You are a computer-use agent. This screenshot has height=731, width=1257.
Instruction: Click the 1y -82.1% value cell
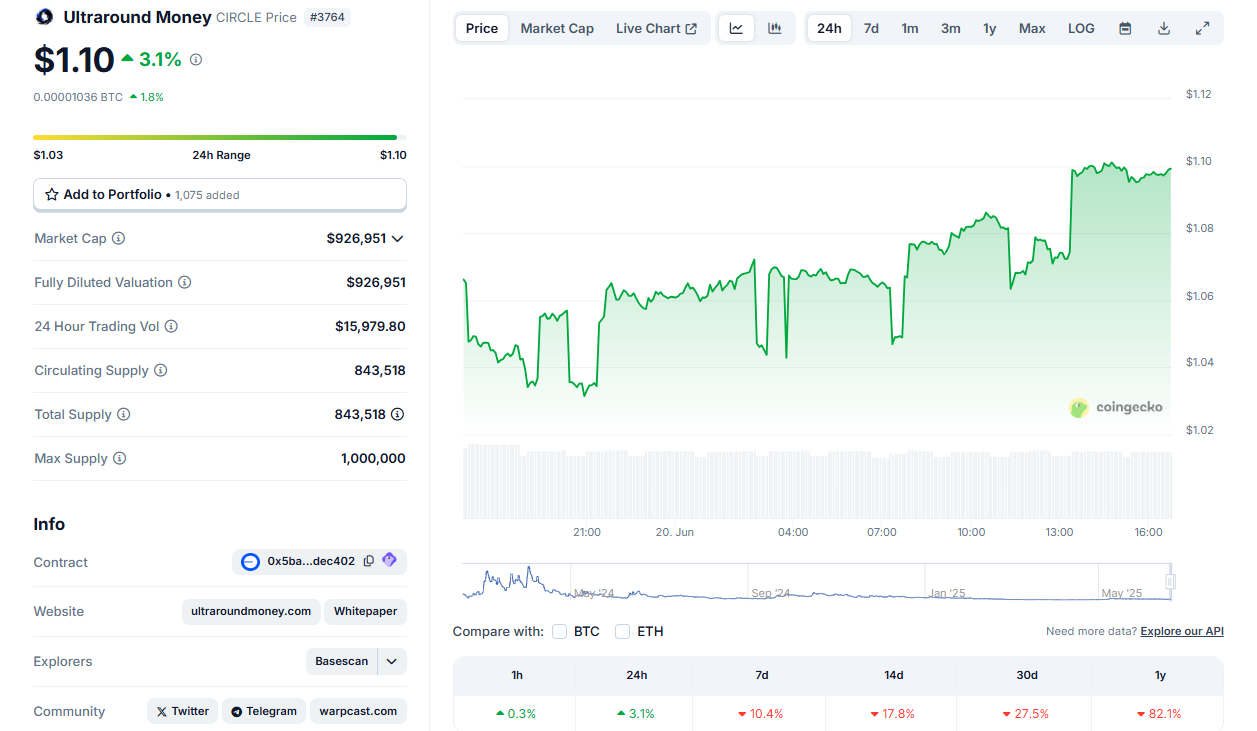[1160, 714]
